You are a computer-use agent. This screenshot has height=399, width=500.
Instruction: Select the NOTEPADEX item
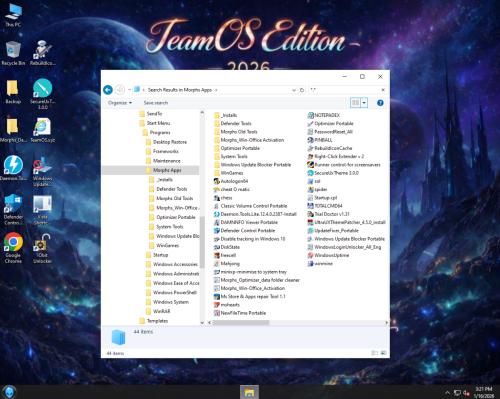click(324, 115)
